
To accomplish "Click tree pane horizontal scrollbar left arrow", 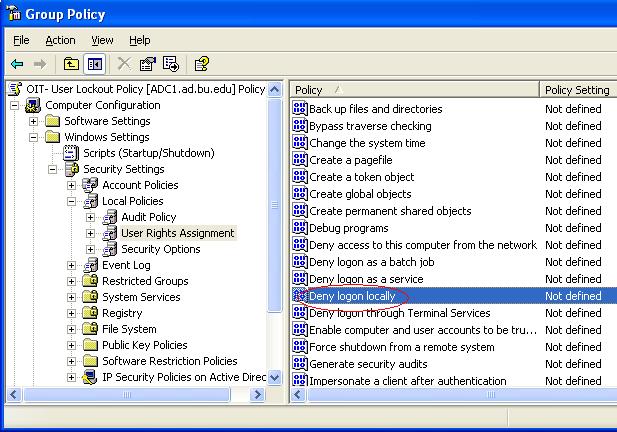I will click(x=15, y=394).
